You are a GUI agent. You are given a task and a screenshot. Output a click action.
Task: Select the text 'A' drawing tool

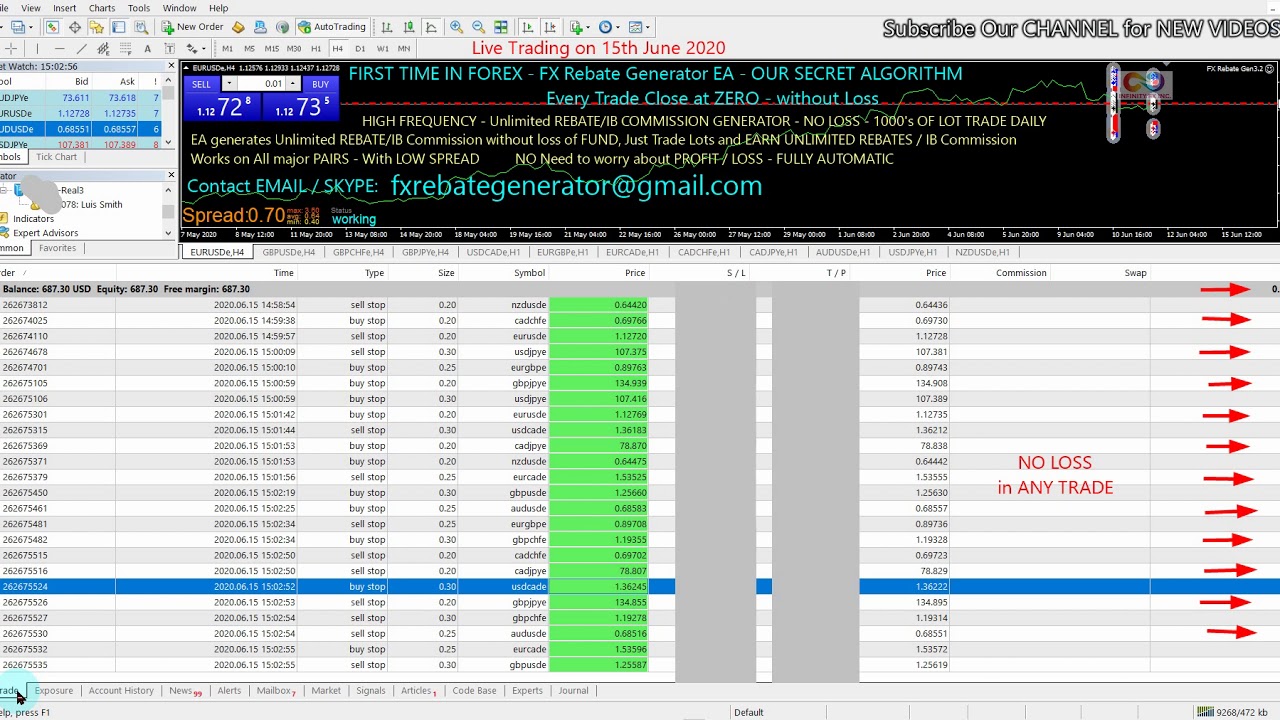[147, 48]
